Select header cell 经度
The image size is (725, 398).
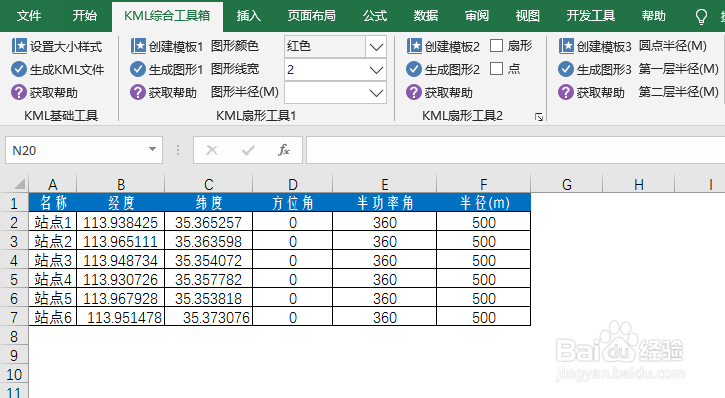tap(120, 202)
